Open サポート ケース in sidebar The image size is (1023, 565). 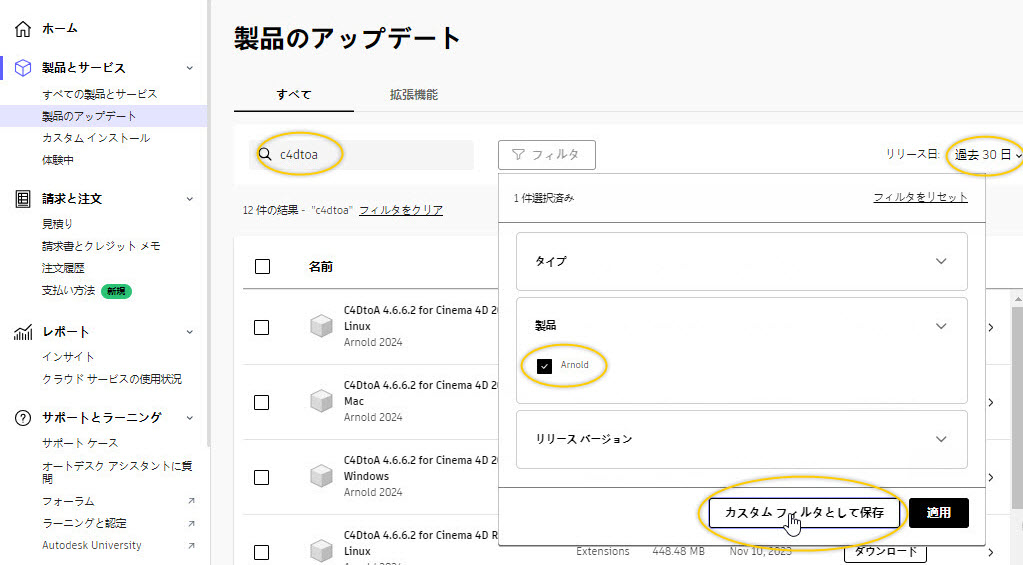click(80, 443)
